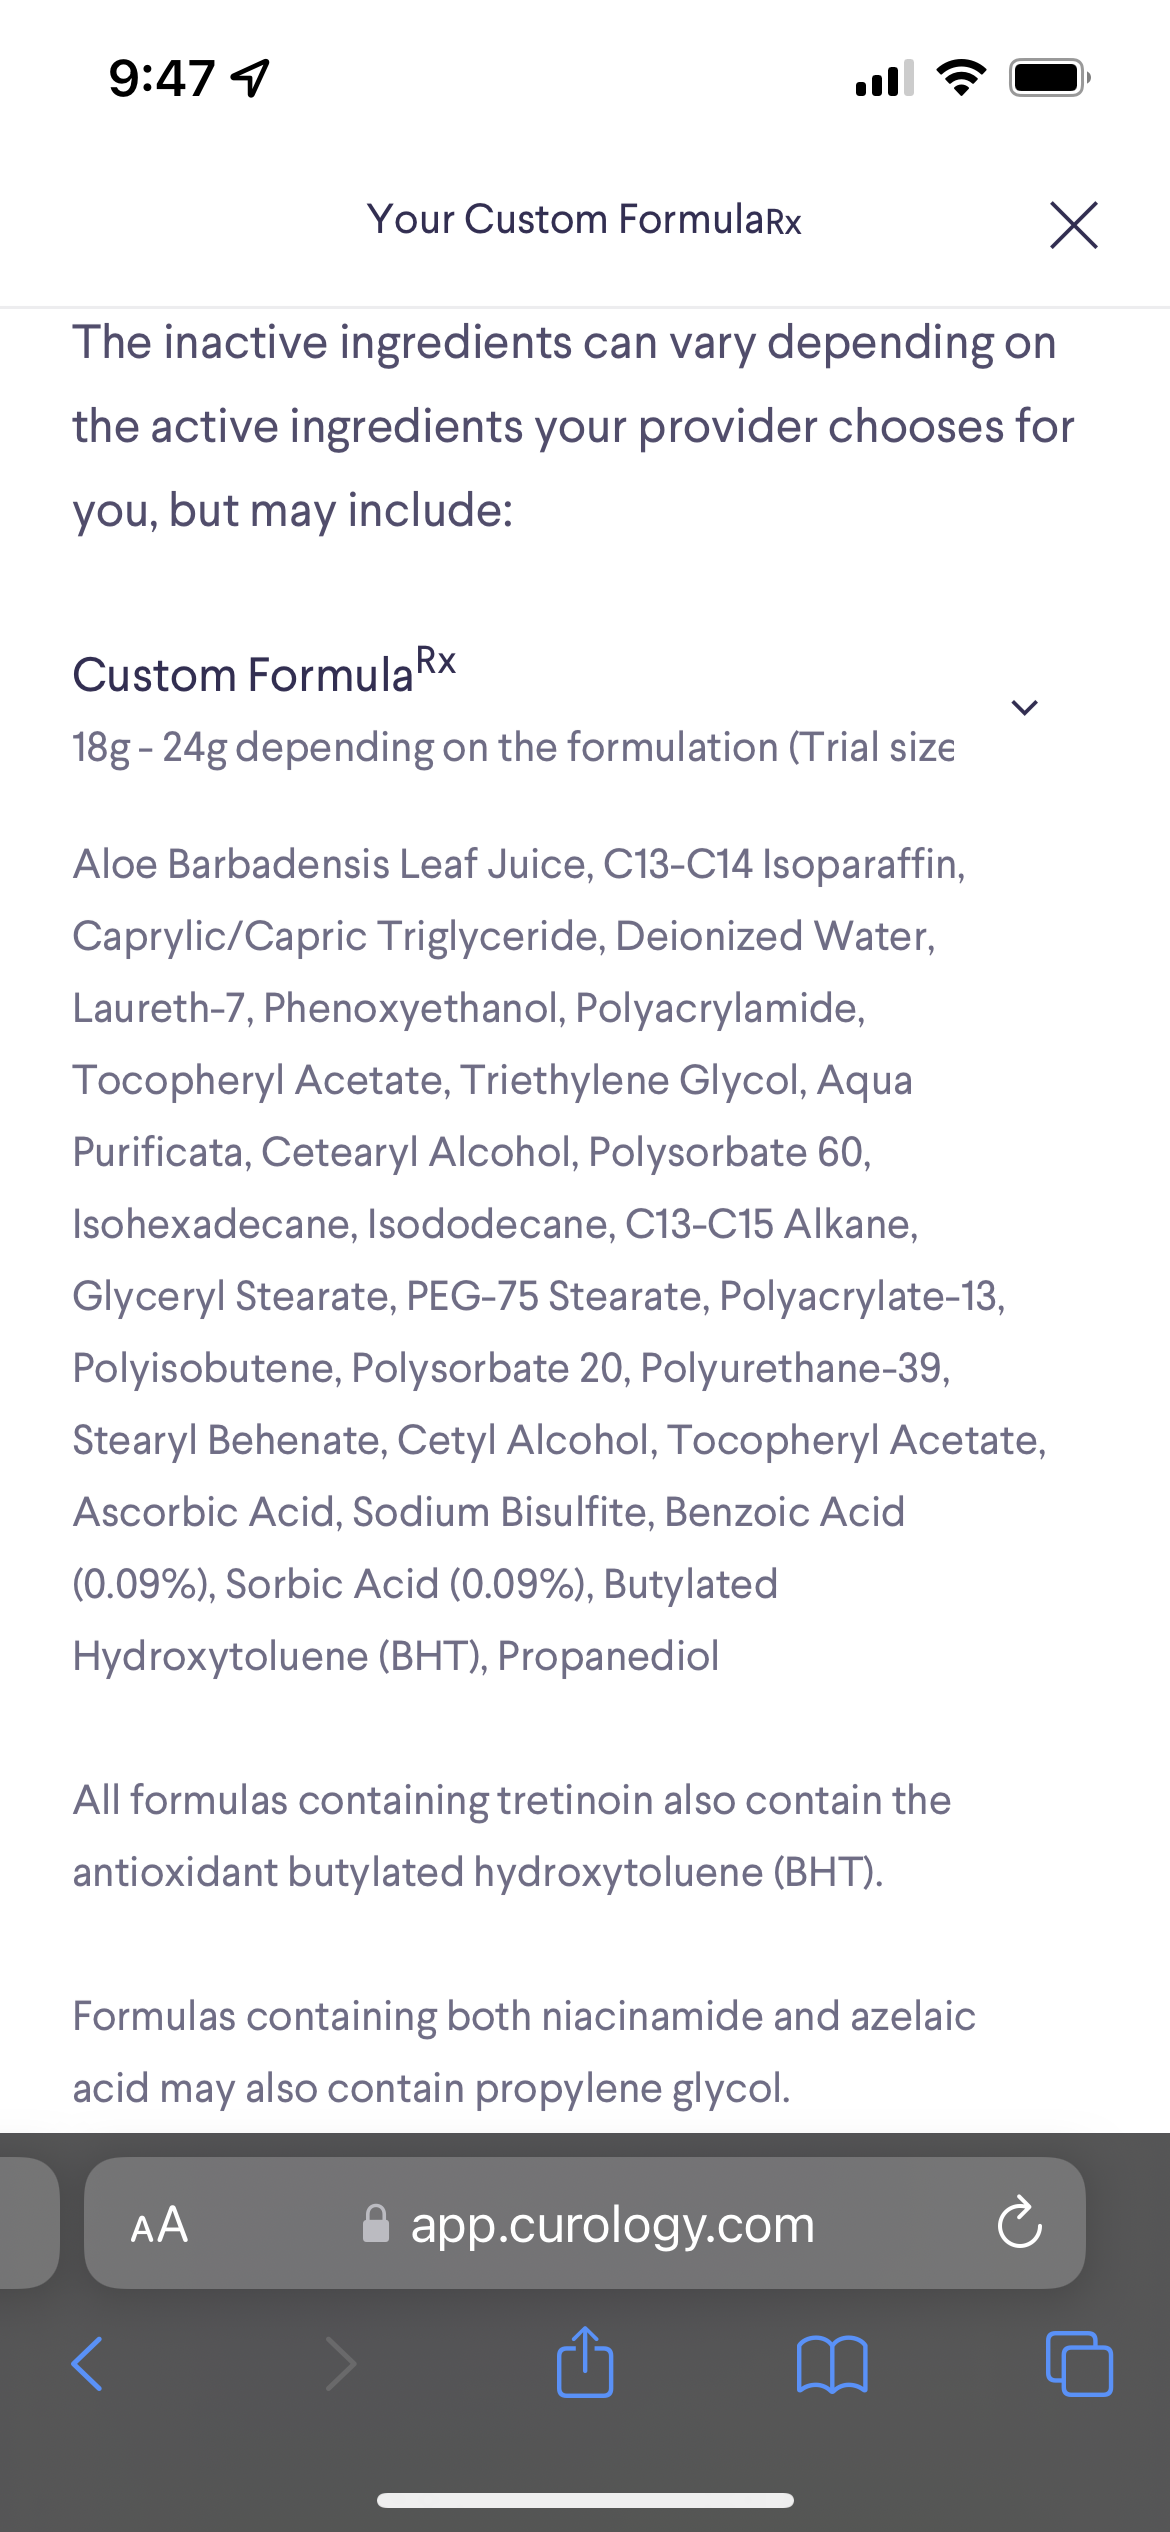Collapse the Custom Formula Rx chevron

[1024, 708]
